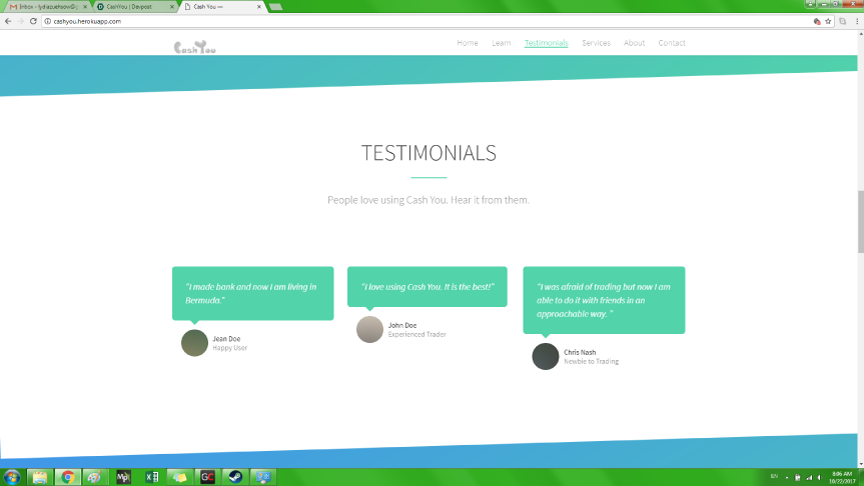The height and width of the screenshot is (486, 864).
Task: Open a new tab button
Action: 276,7
